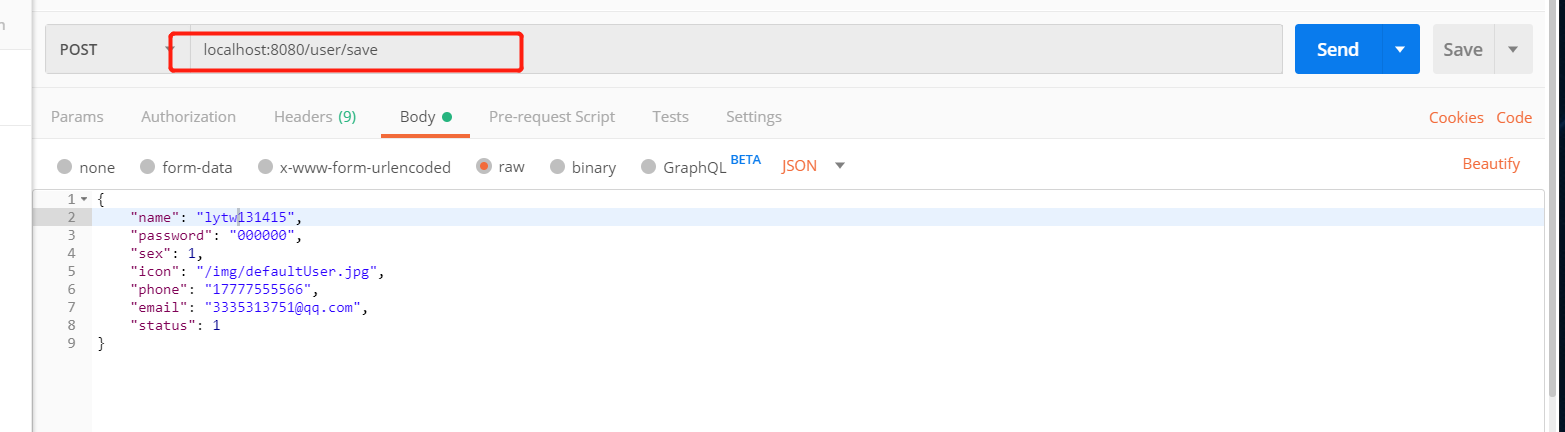The height and width of the screenshot is (432, 1565).
Task: Open the Headers (9) tab
Action: pyautogui.click(x=315, y=117)
